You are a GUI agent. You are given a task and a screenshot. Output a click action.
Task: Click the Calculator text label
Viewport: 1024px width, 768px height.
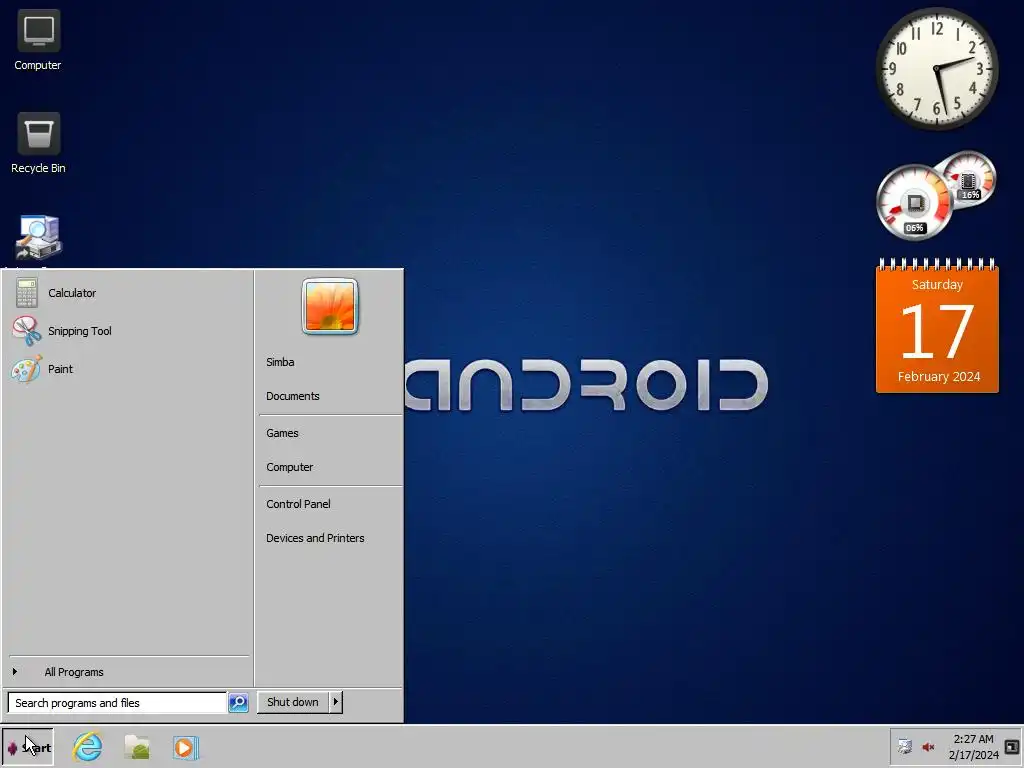click(72, 293)
